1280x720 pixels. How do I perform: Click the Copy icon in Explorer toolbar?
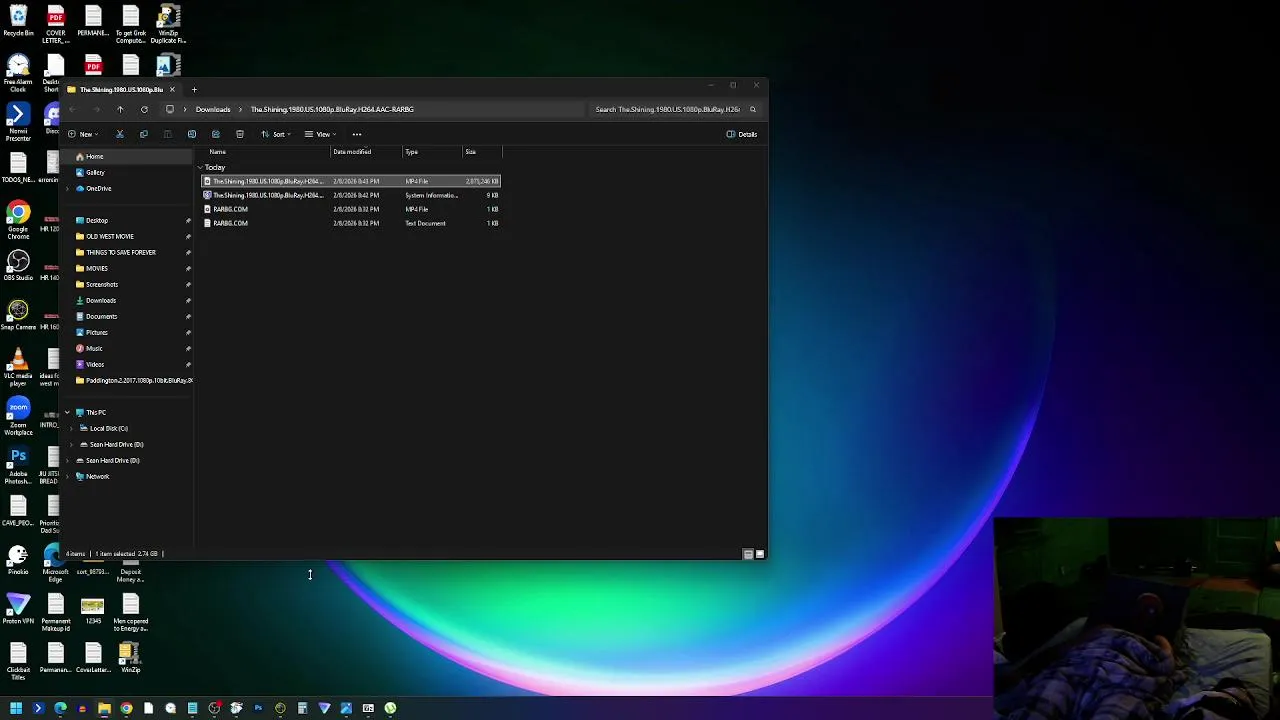tap(143, 134)
